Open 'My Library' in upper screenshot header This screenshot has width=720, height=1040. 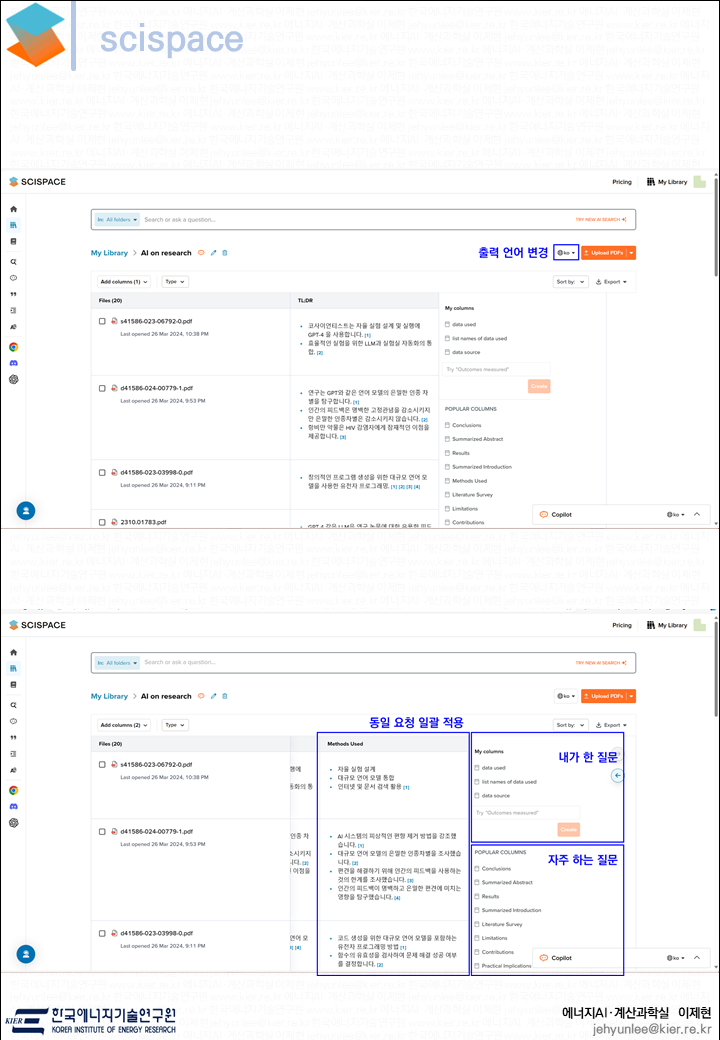tap(667, 182)
